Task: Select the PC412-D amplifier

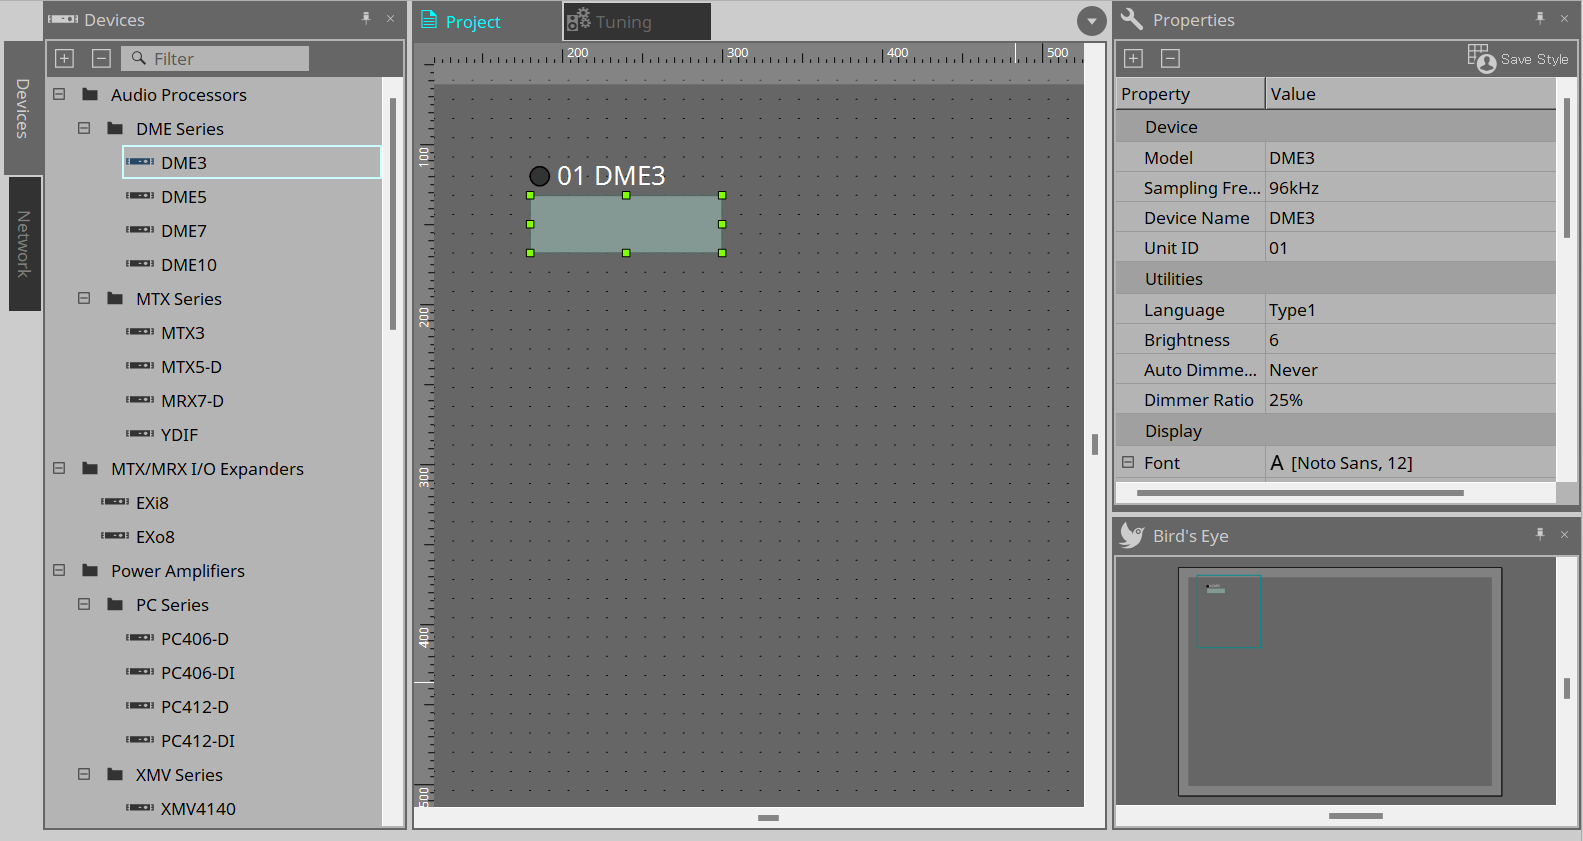Action: 195,707
